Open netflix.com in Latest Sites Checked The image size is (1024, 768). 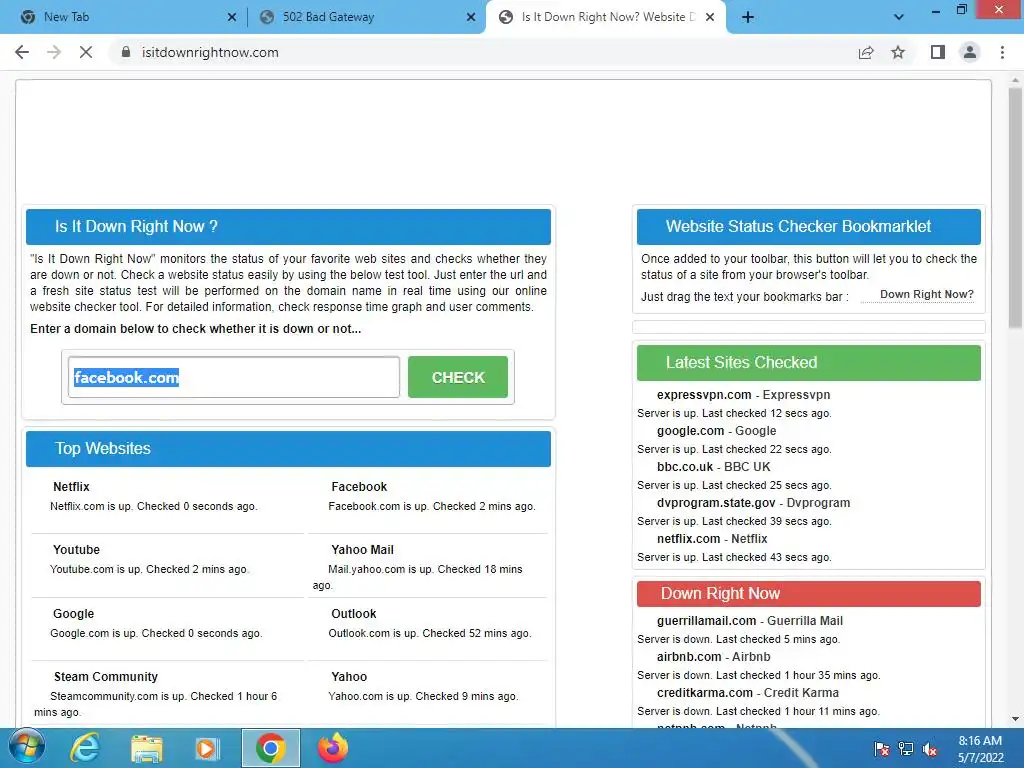pos(688,539)
